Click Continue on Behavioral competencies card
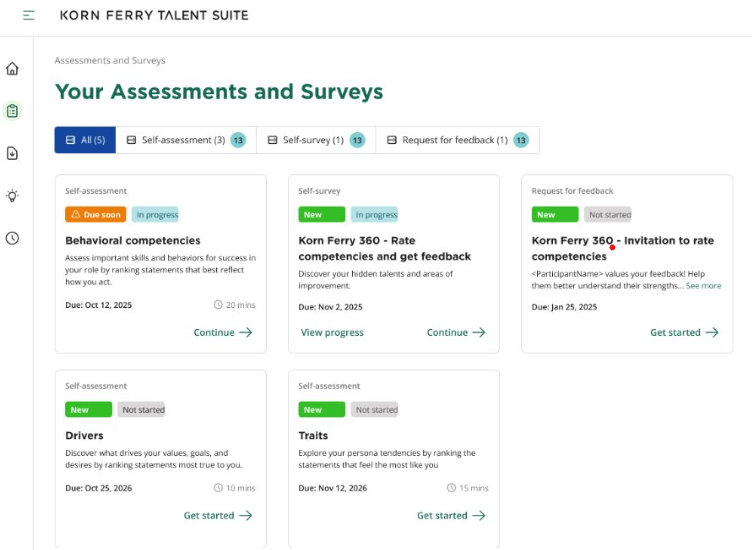 tap(223, 332)
